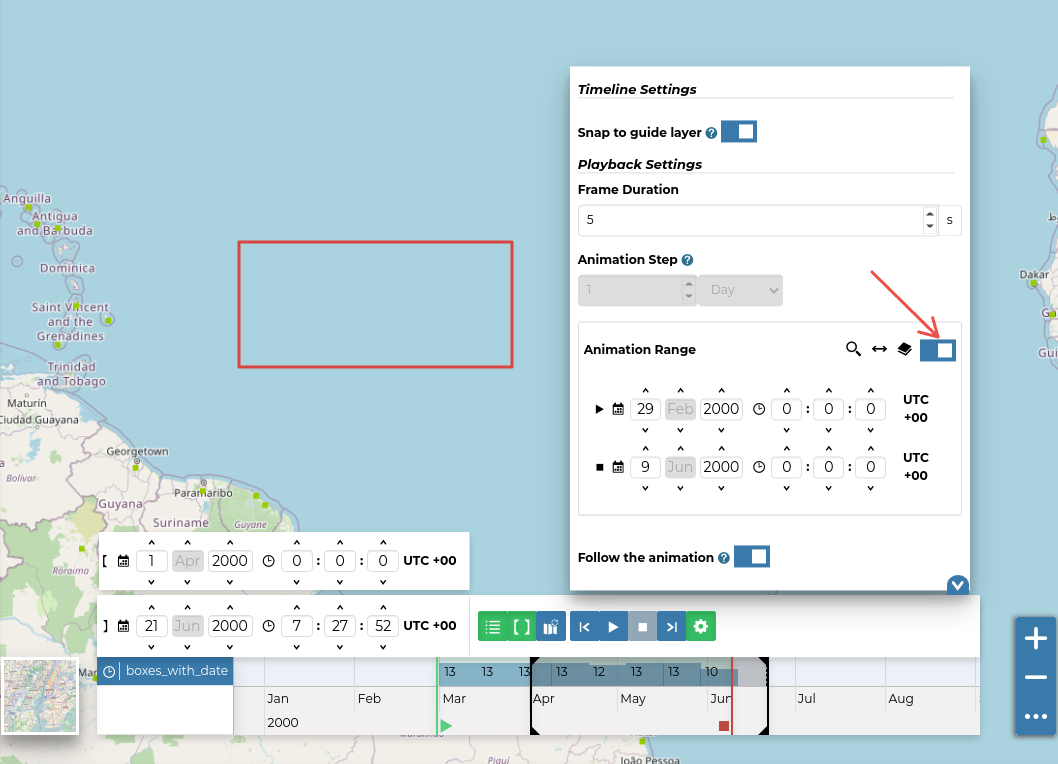
Task: Click the Frame Duration input field
Action: 750,220
